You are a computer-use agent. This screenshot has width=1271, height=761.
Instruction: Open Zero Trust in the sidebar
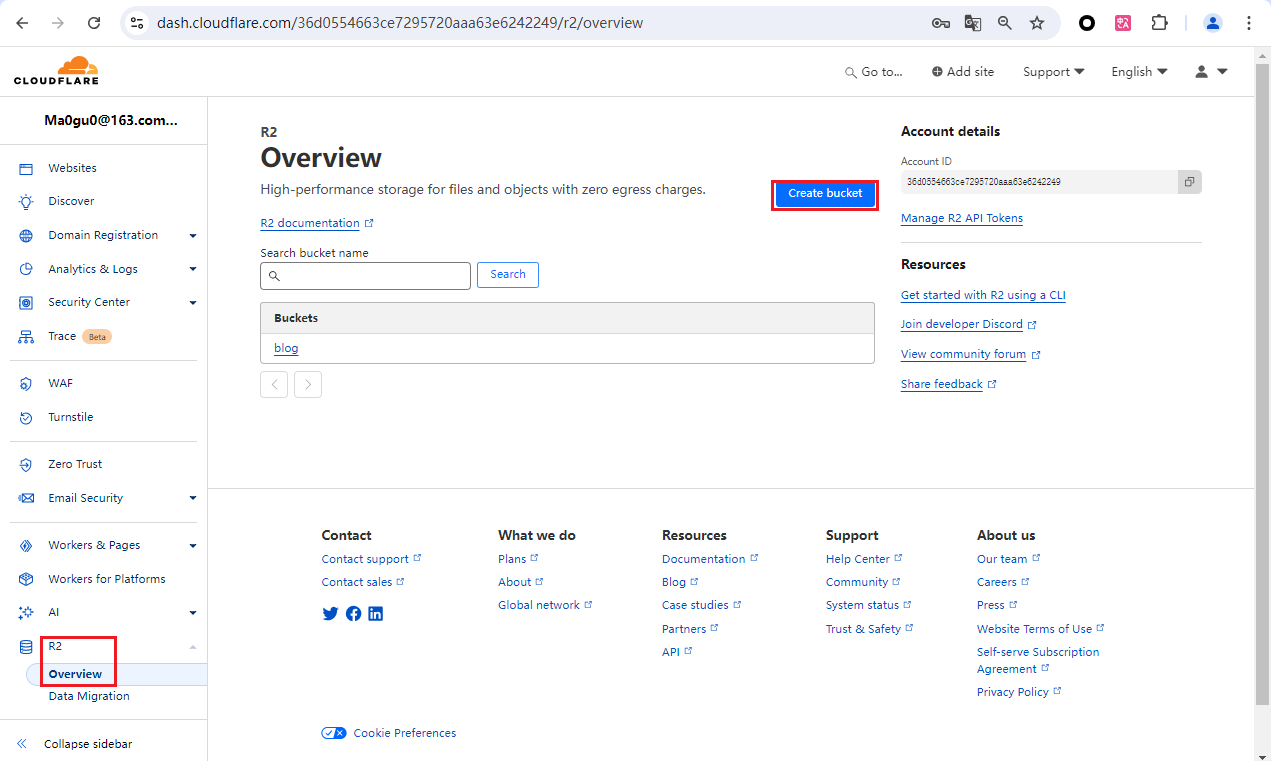(75, 464)
